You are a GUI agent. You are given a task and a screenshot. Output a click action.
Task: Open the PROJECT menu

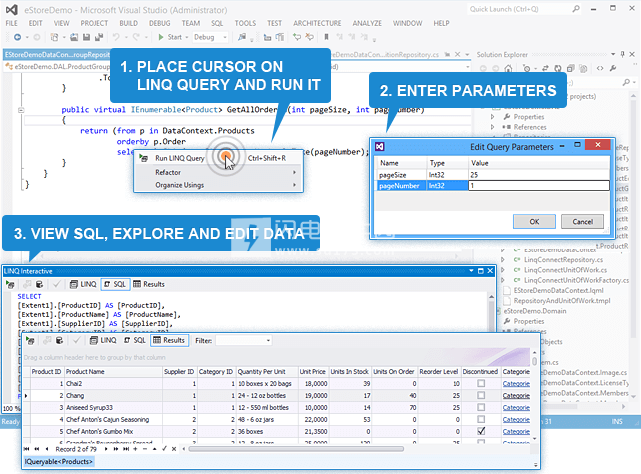tap(94, 23)
